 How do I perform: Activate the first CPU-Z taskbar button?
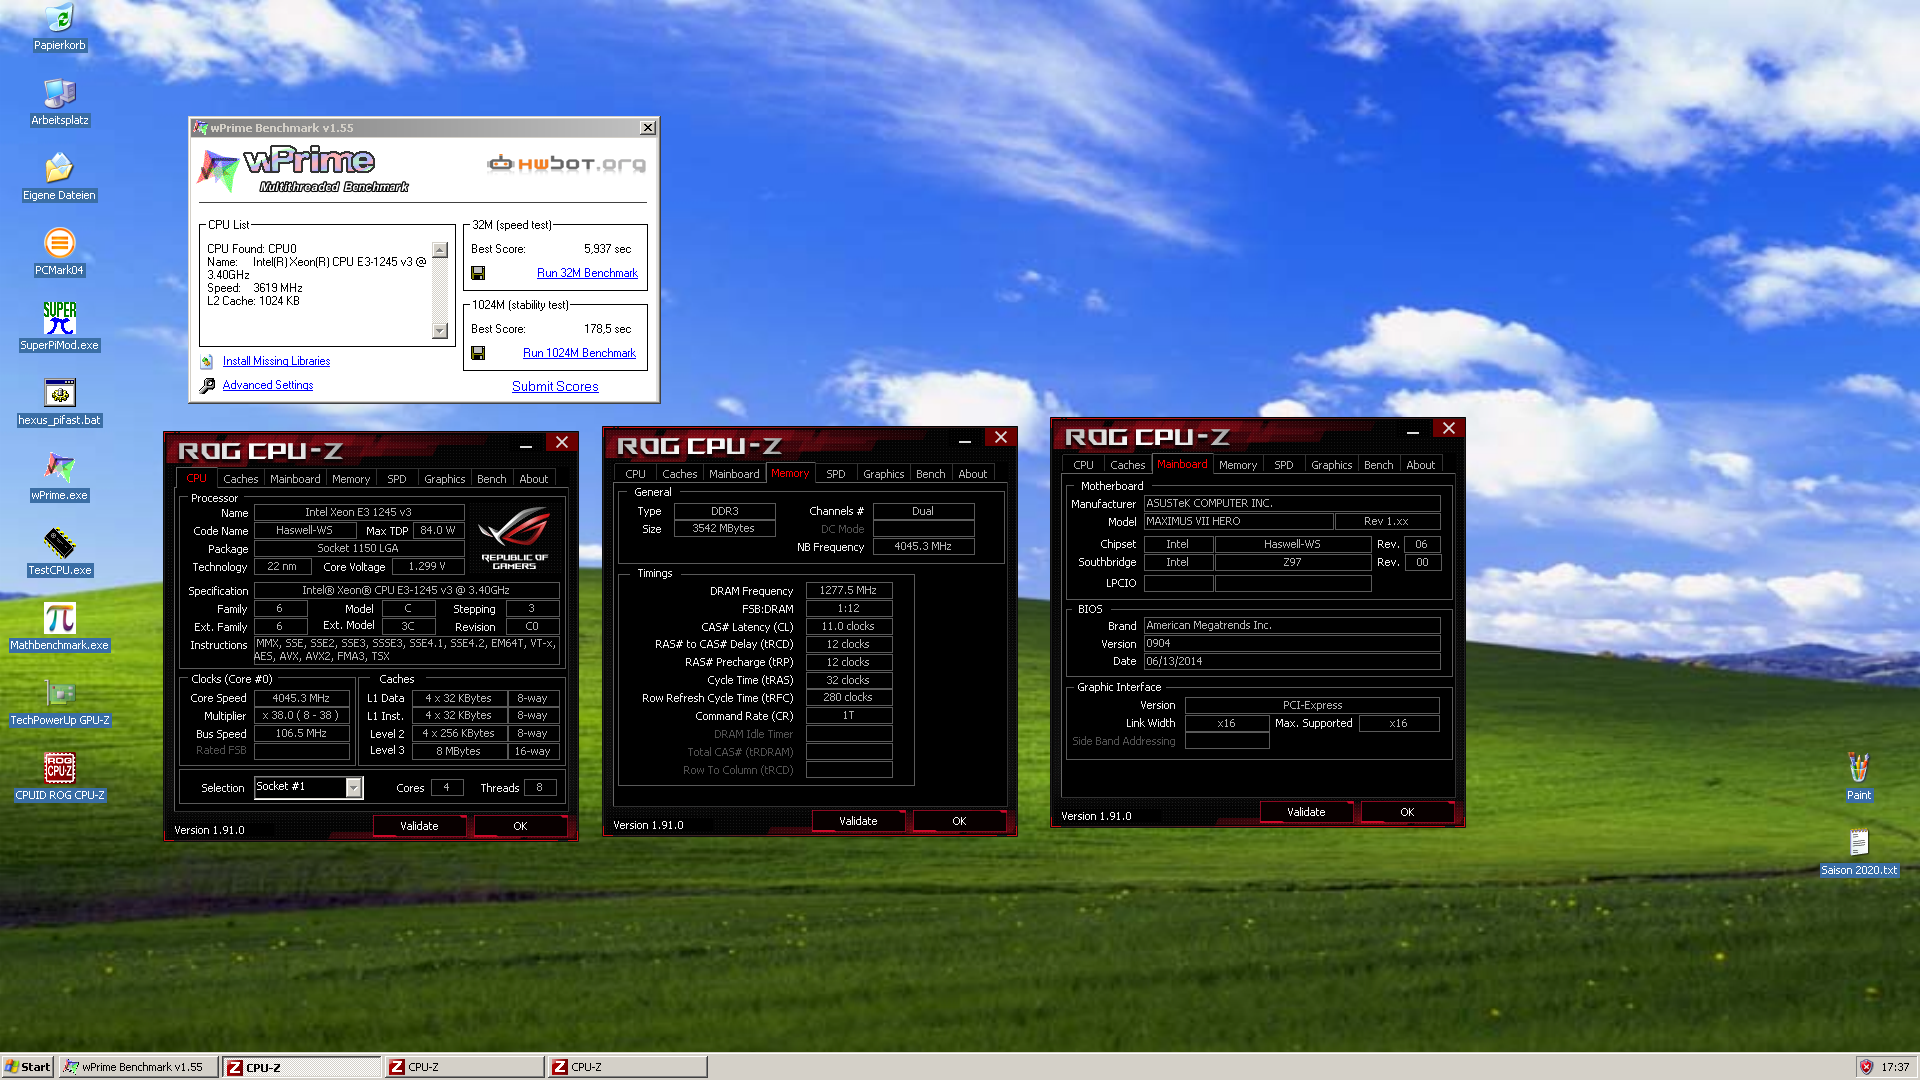tap(301, 1067)
